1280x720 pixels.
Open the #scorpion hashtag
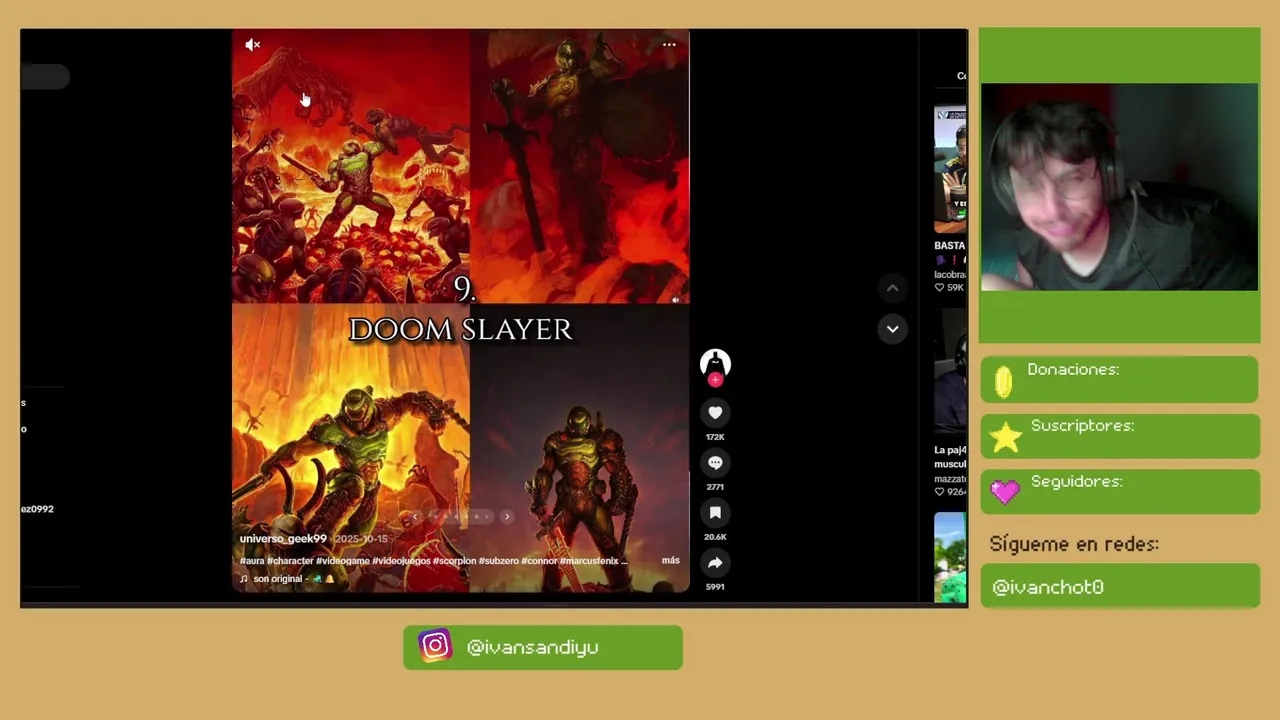454,561
